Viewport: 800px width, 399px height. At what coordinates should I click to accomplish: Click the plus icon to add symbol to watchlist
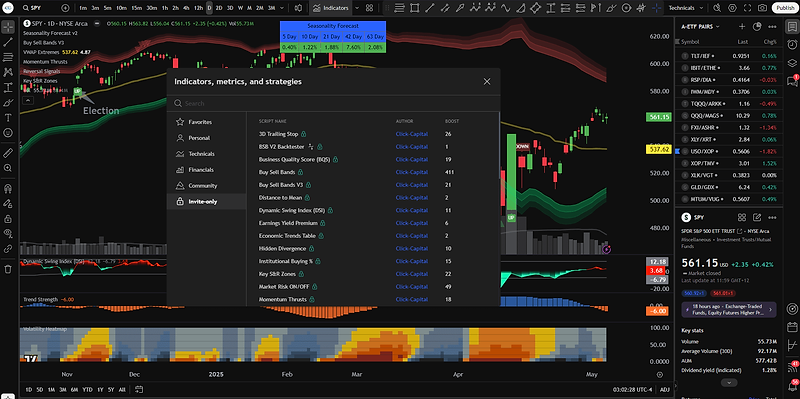click(742, 27)
